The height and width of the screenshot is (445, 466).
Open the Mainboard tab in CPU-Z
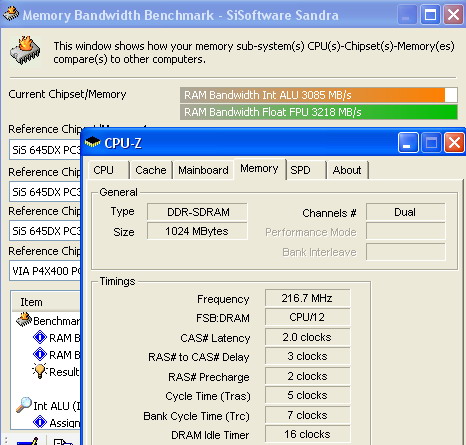pyautogui.click(x=203, y=170)
